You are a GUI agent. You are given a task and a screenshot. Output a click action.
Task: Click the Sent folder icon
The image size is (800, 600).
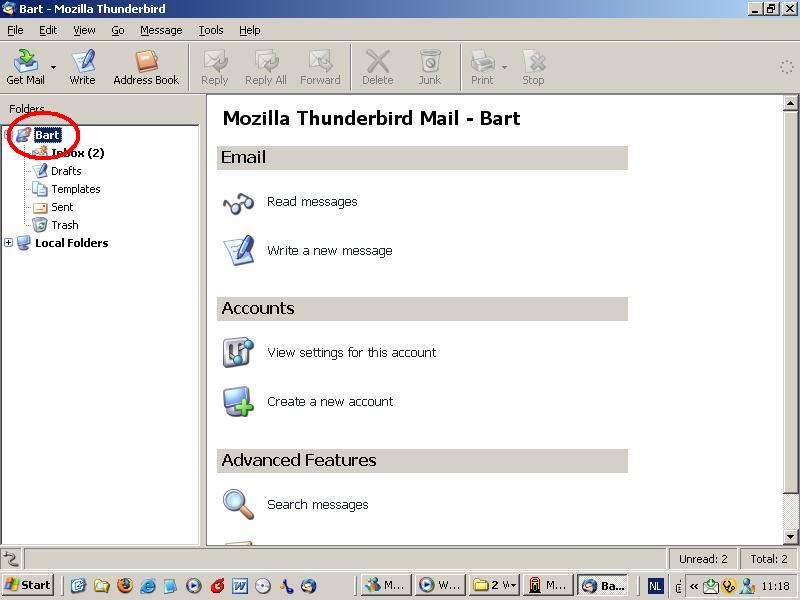point(40,207)
